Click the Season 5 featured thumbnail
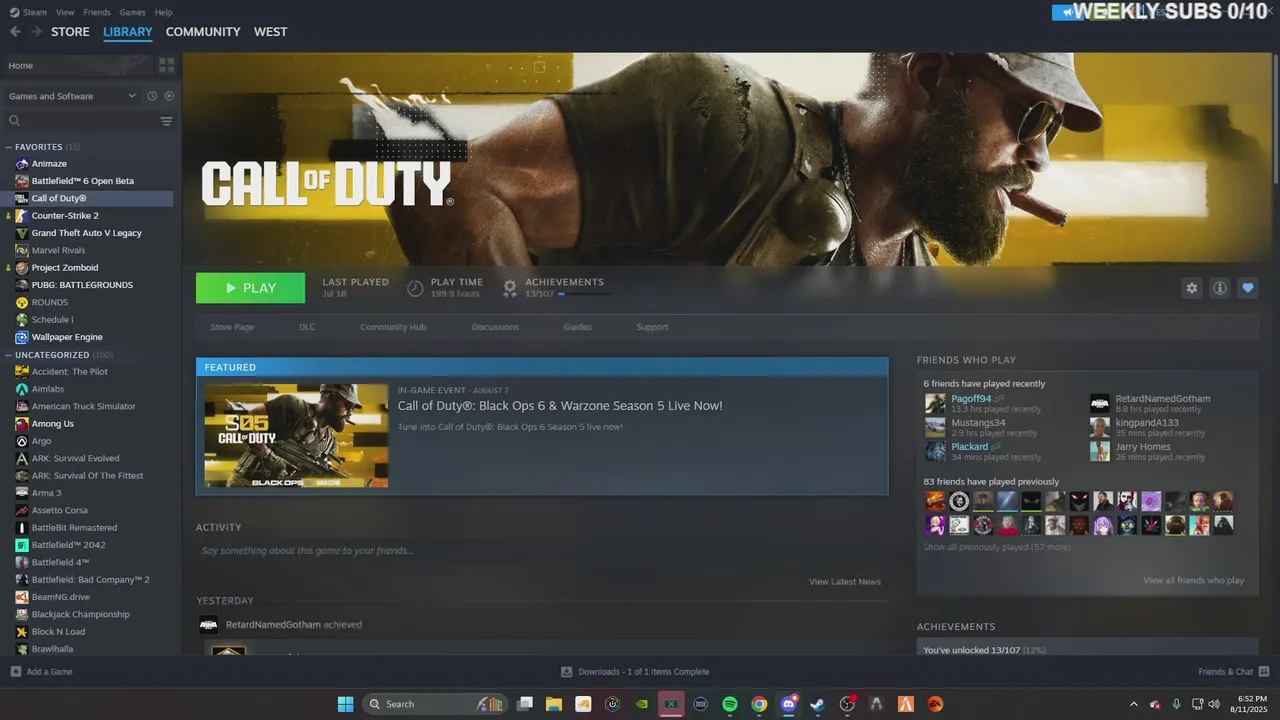Screen dimensions: 1280x720 point(296,435)
